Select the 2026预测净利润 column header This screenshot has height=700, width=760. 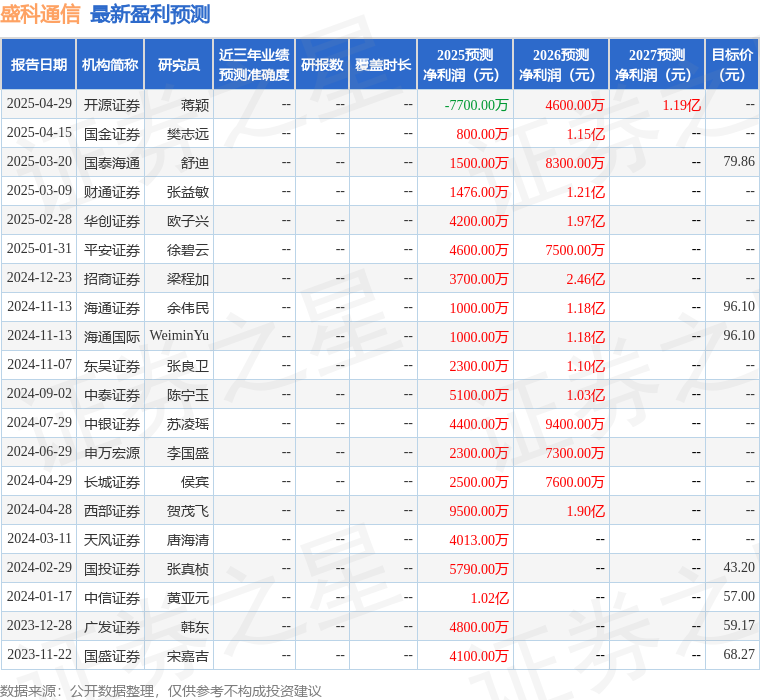click(561, 64)
